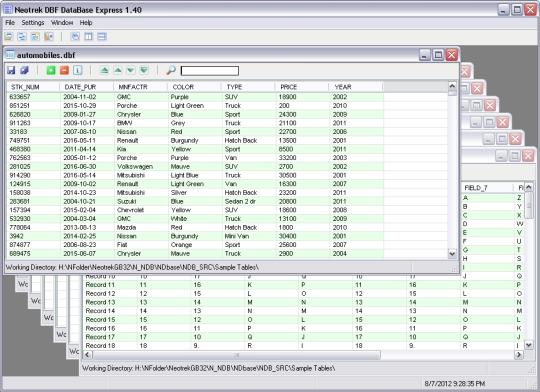Jump to first record arrow icon
Viewport: 540px width, 392px height.
[104, 71]
